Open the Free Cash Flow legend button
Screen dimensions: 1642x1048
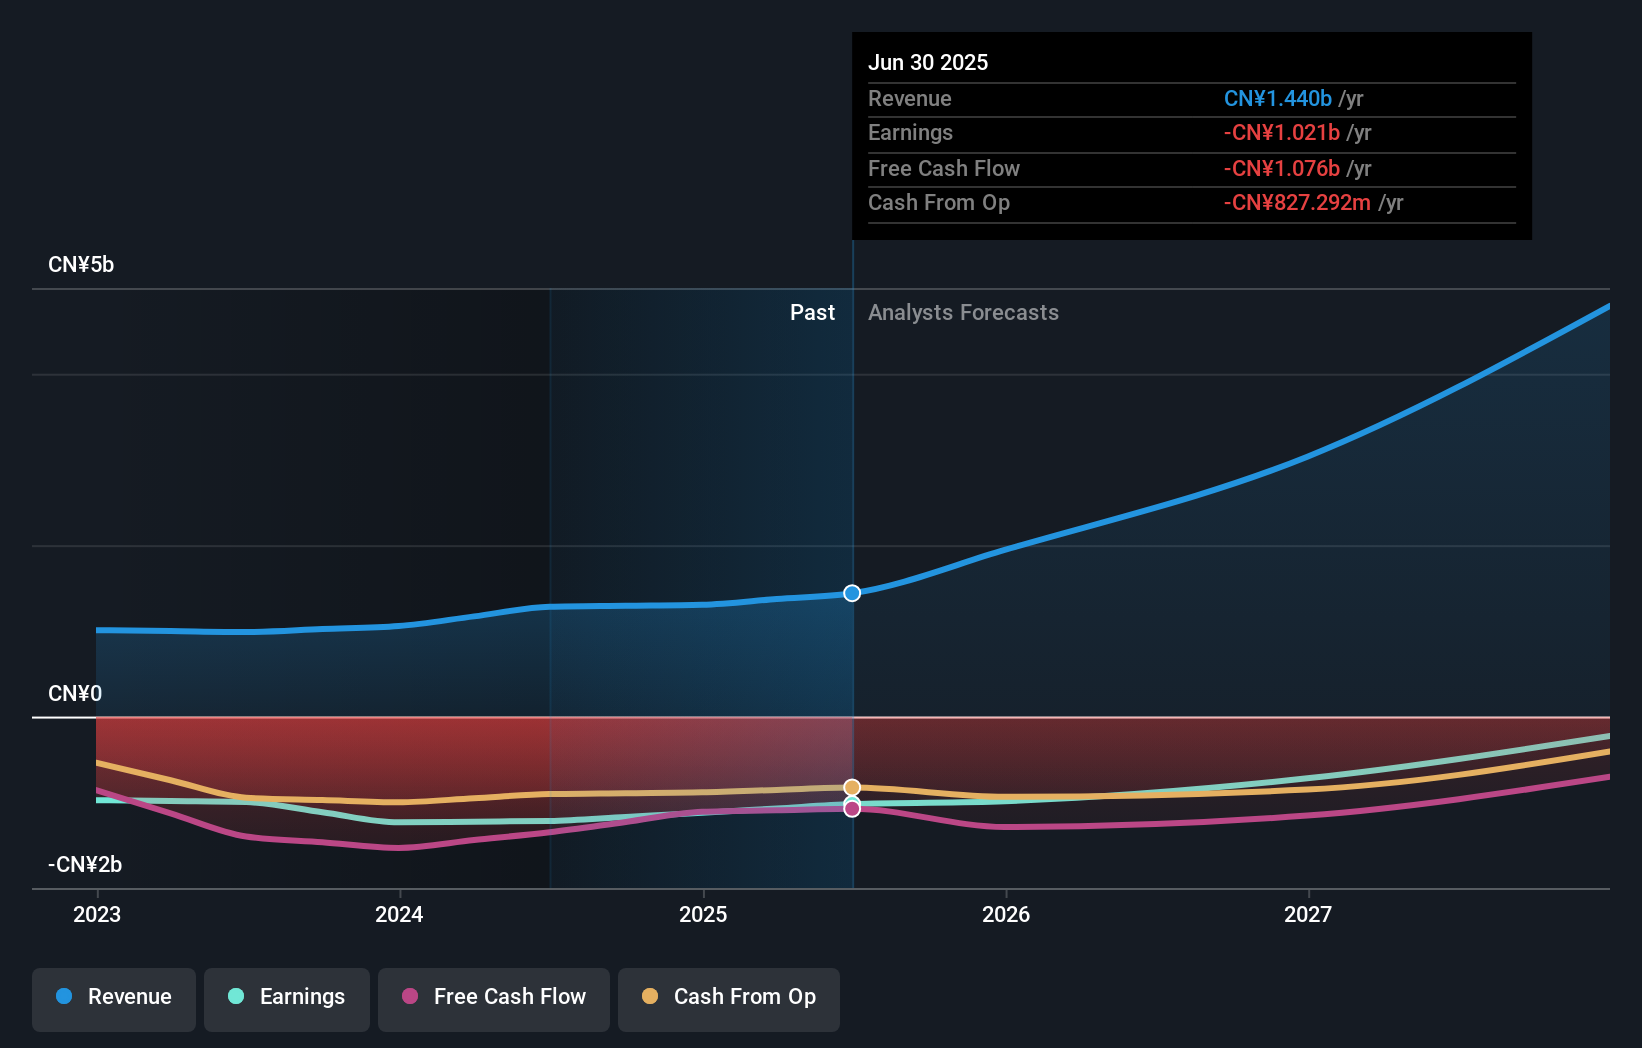pyautogui.click(x=493, y=997)
